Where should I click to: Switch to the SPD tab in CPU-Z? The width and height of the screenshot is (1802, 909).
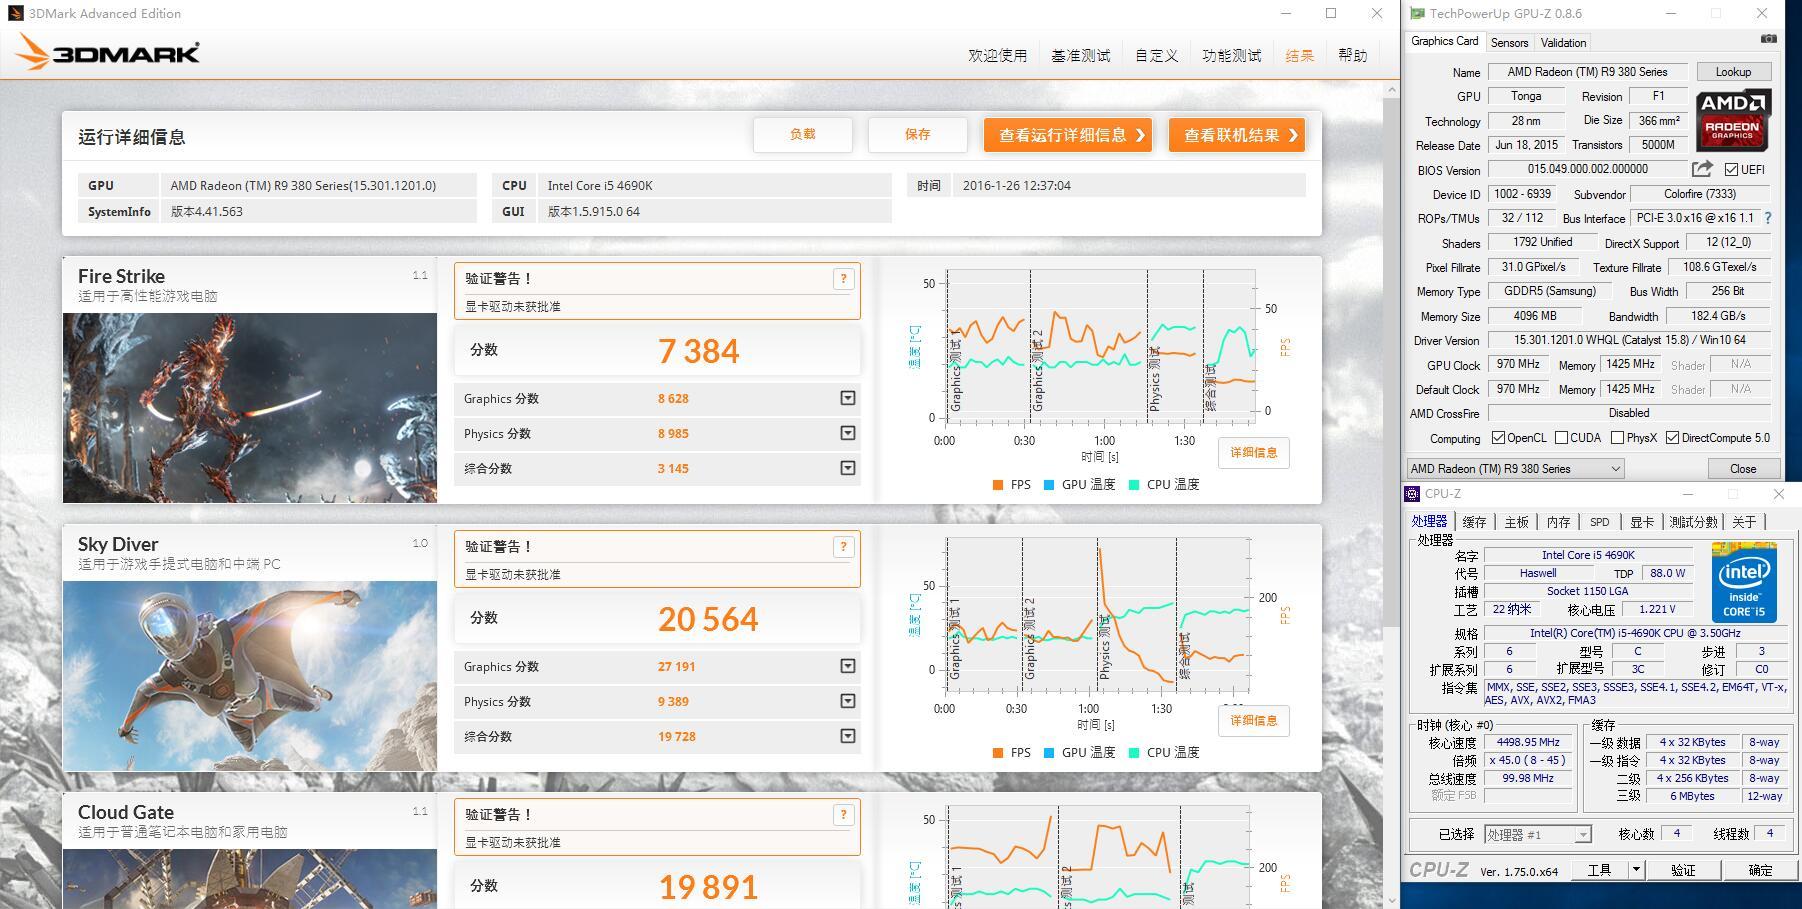1599,521
